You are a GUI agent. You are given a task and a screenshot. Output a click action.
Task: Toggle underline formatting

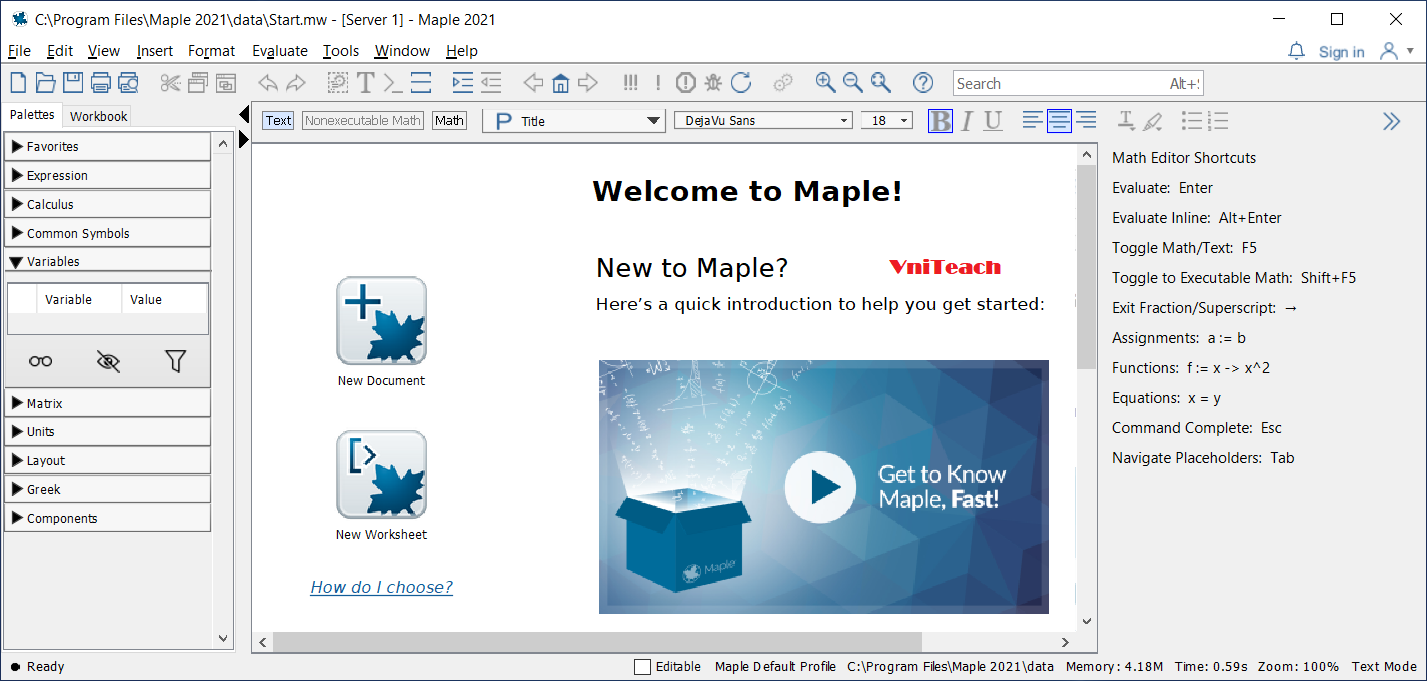(993, 121)
